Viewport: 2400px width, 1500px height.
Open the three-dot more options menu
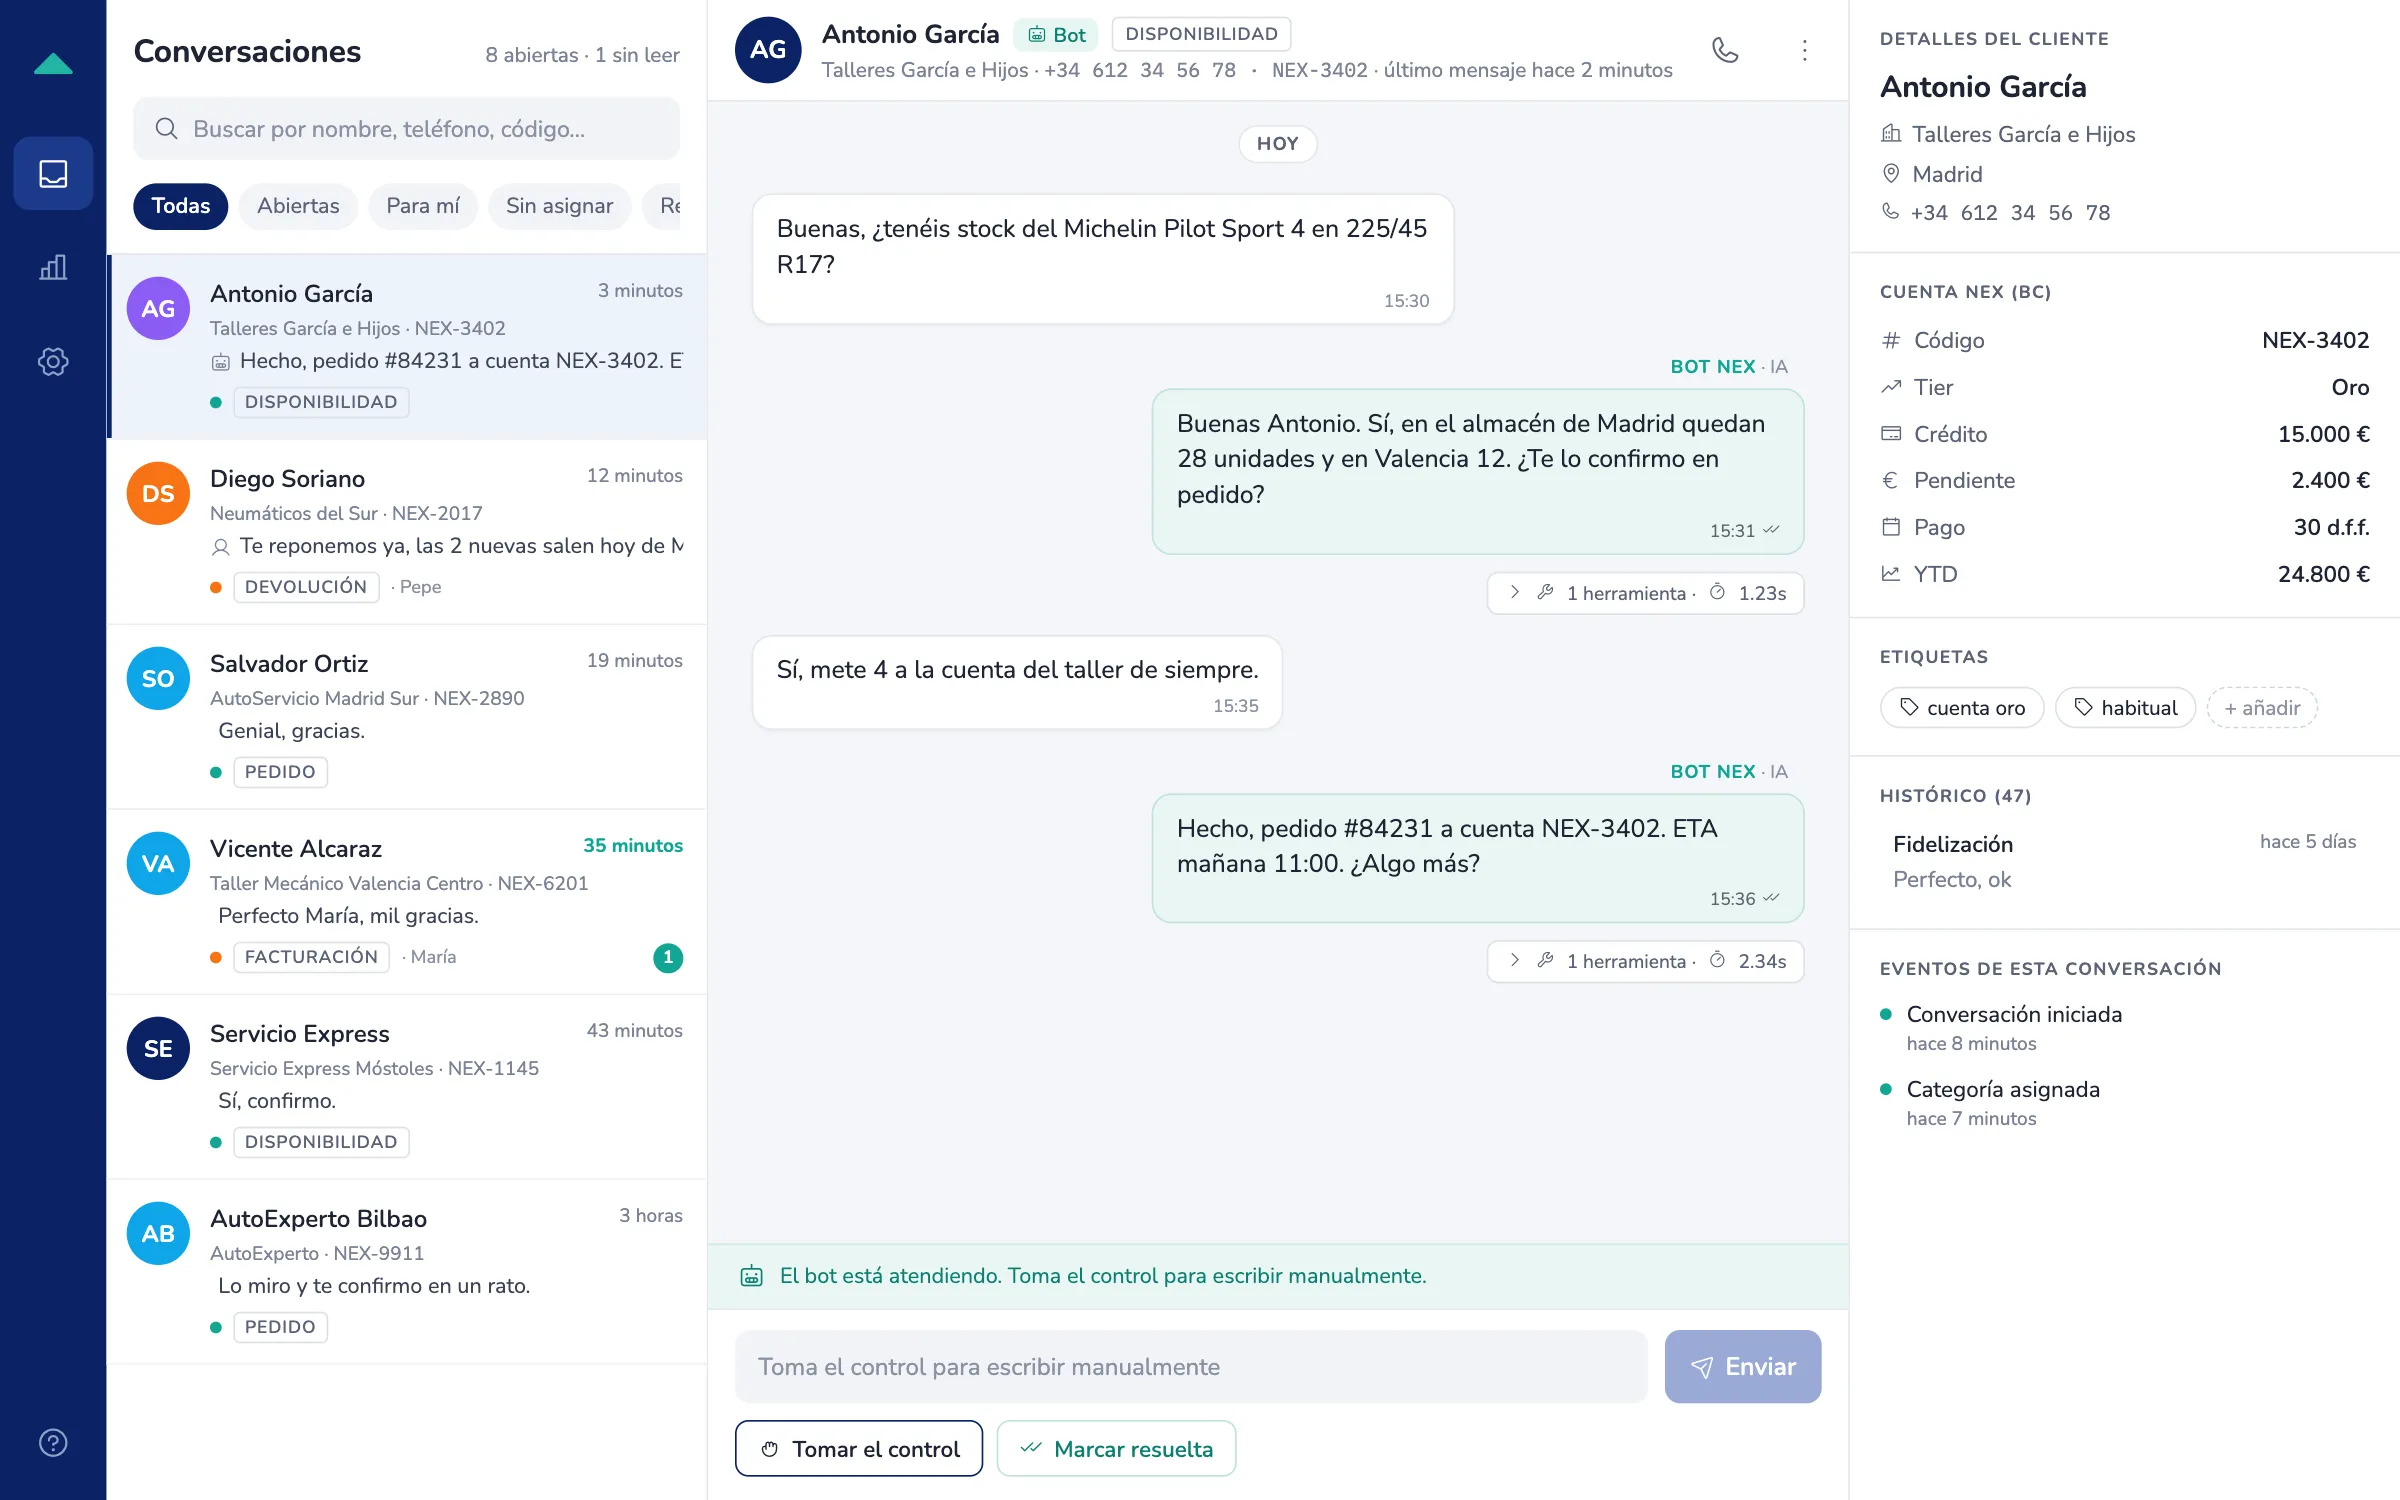point(1804,50)
